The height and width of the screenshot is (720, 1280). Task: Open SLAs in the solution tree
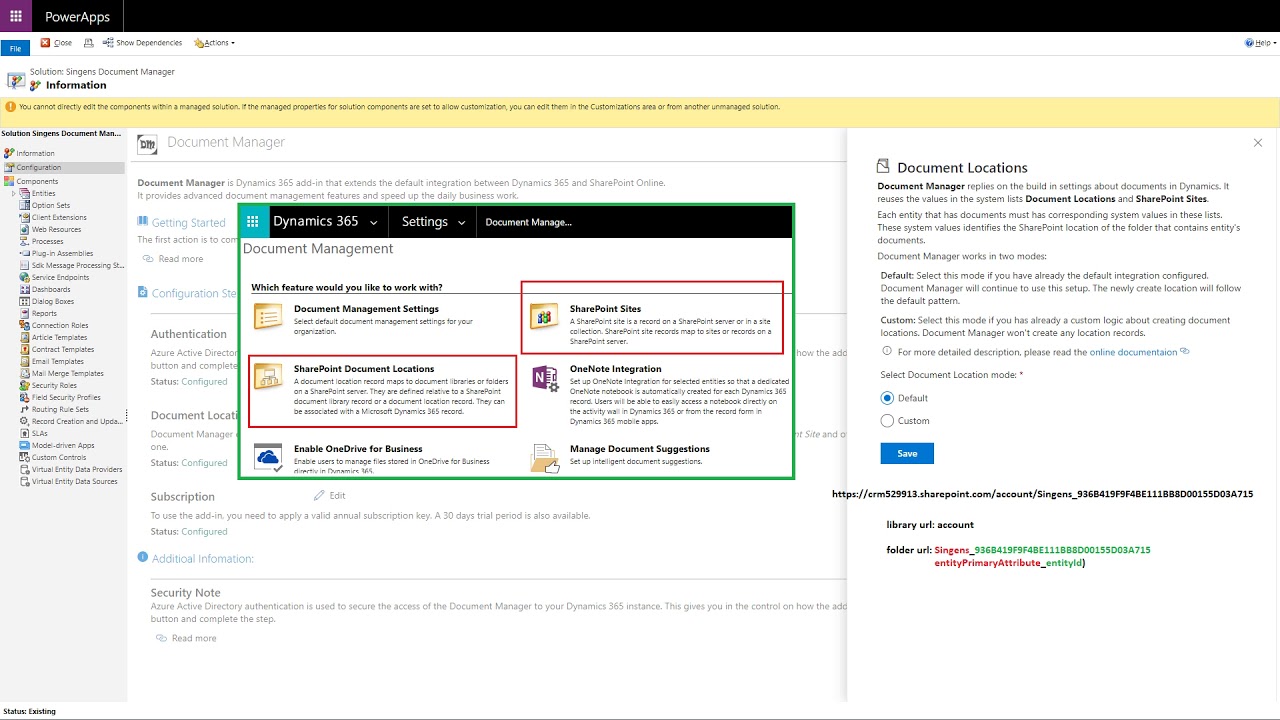tap(40, 433)
